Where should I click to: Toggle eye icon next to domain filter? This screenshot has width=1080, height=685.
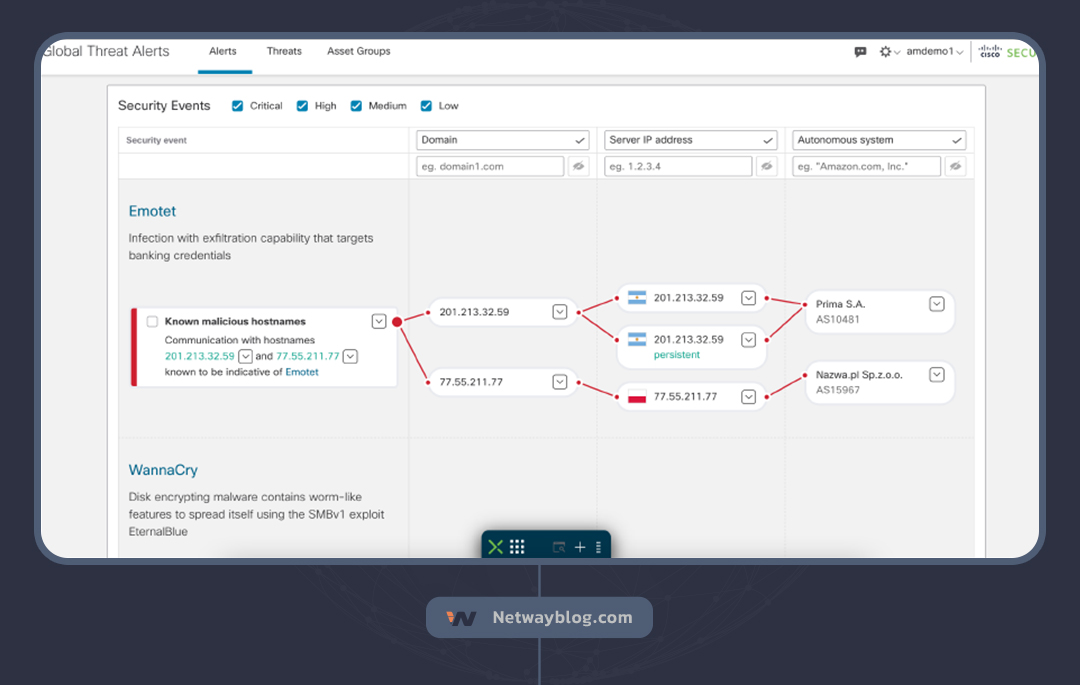tap(578, 166)
